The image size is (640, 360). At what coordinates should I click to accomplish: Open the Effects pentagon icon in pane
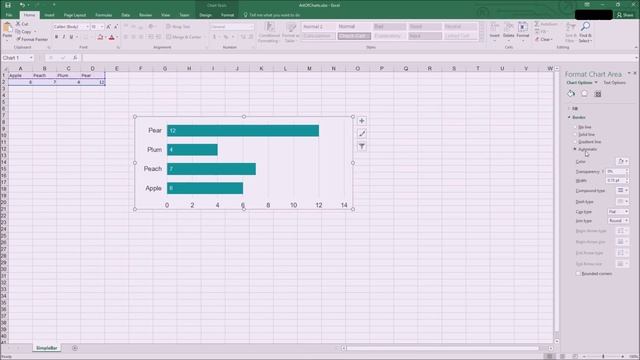(x=584, y=93)
